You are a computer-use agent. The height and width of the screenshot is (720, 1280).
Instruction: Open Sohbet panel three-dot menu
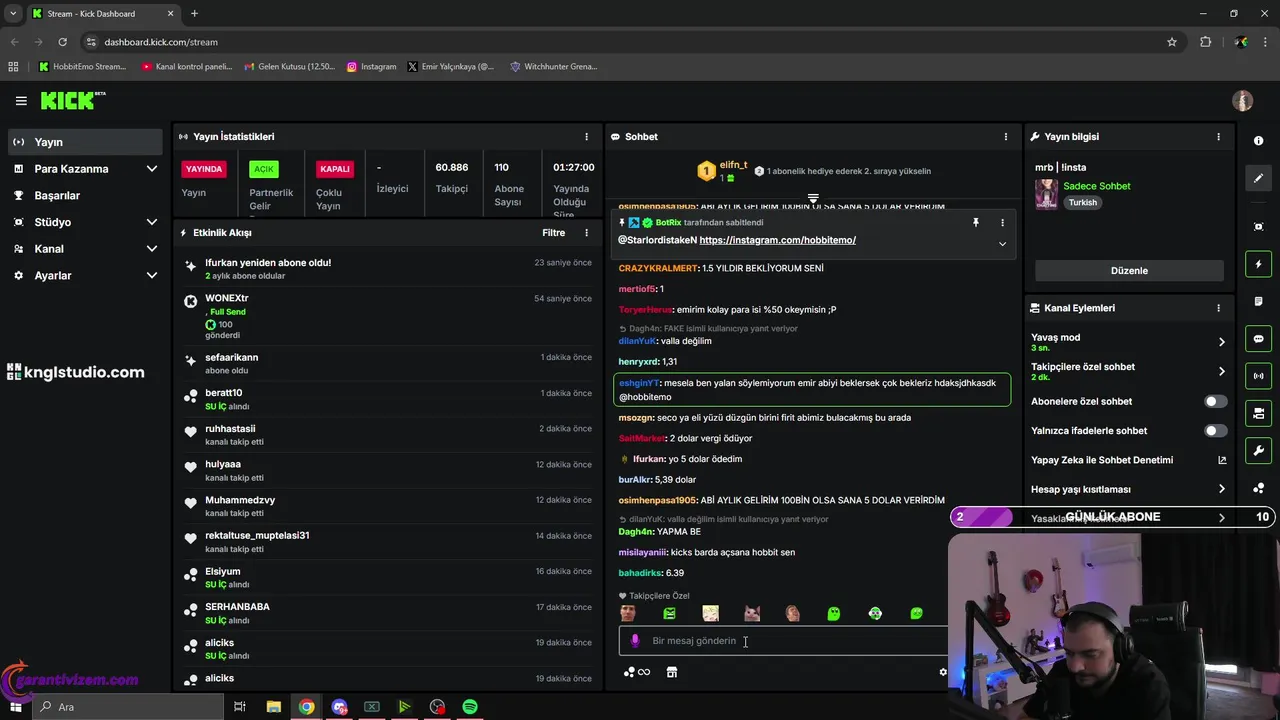1006,137
